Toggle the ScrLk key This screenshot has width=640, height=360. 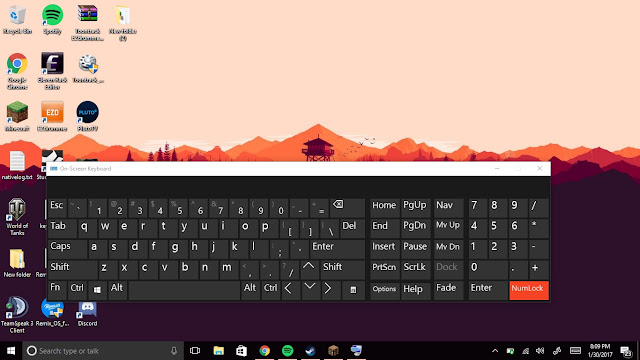pos(415,269)
